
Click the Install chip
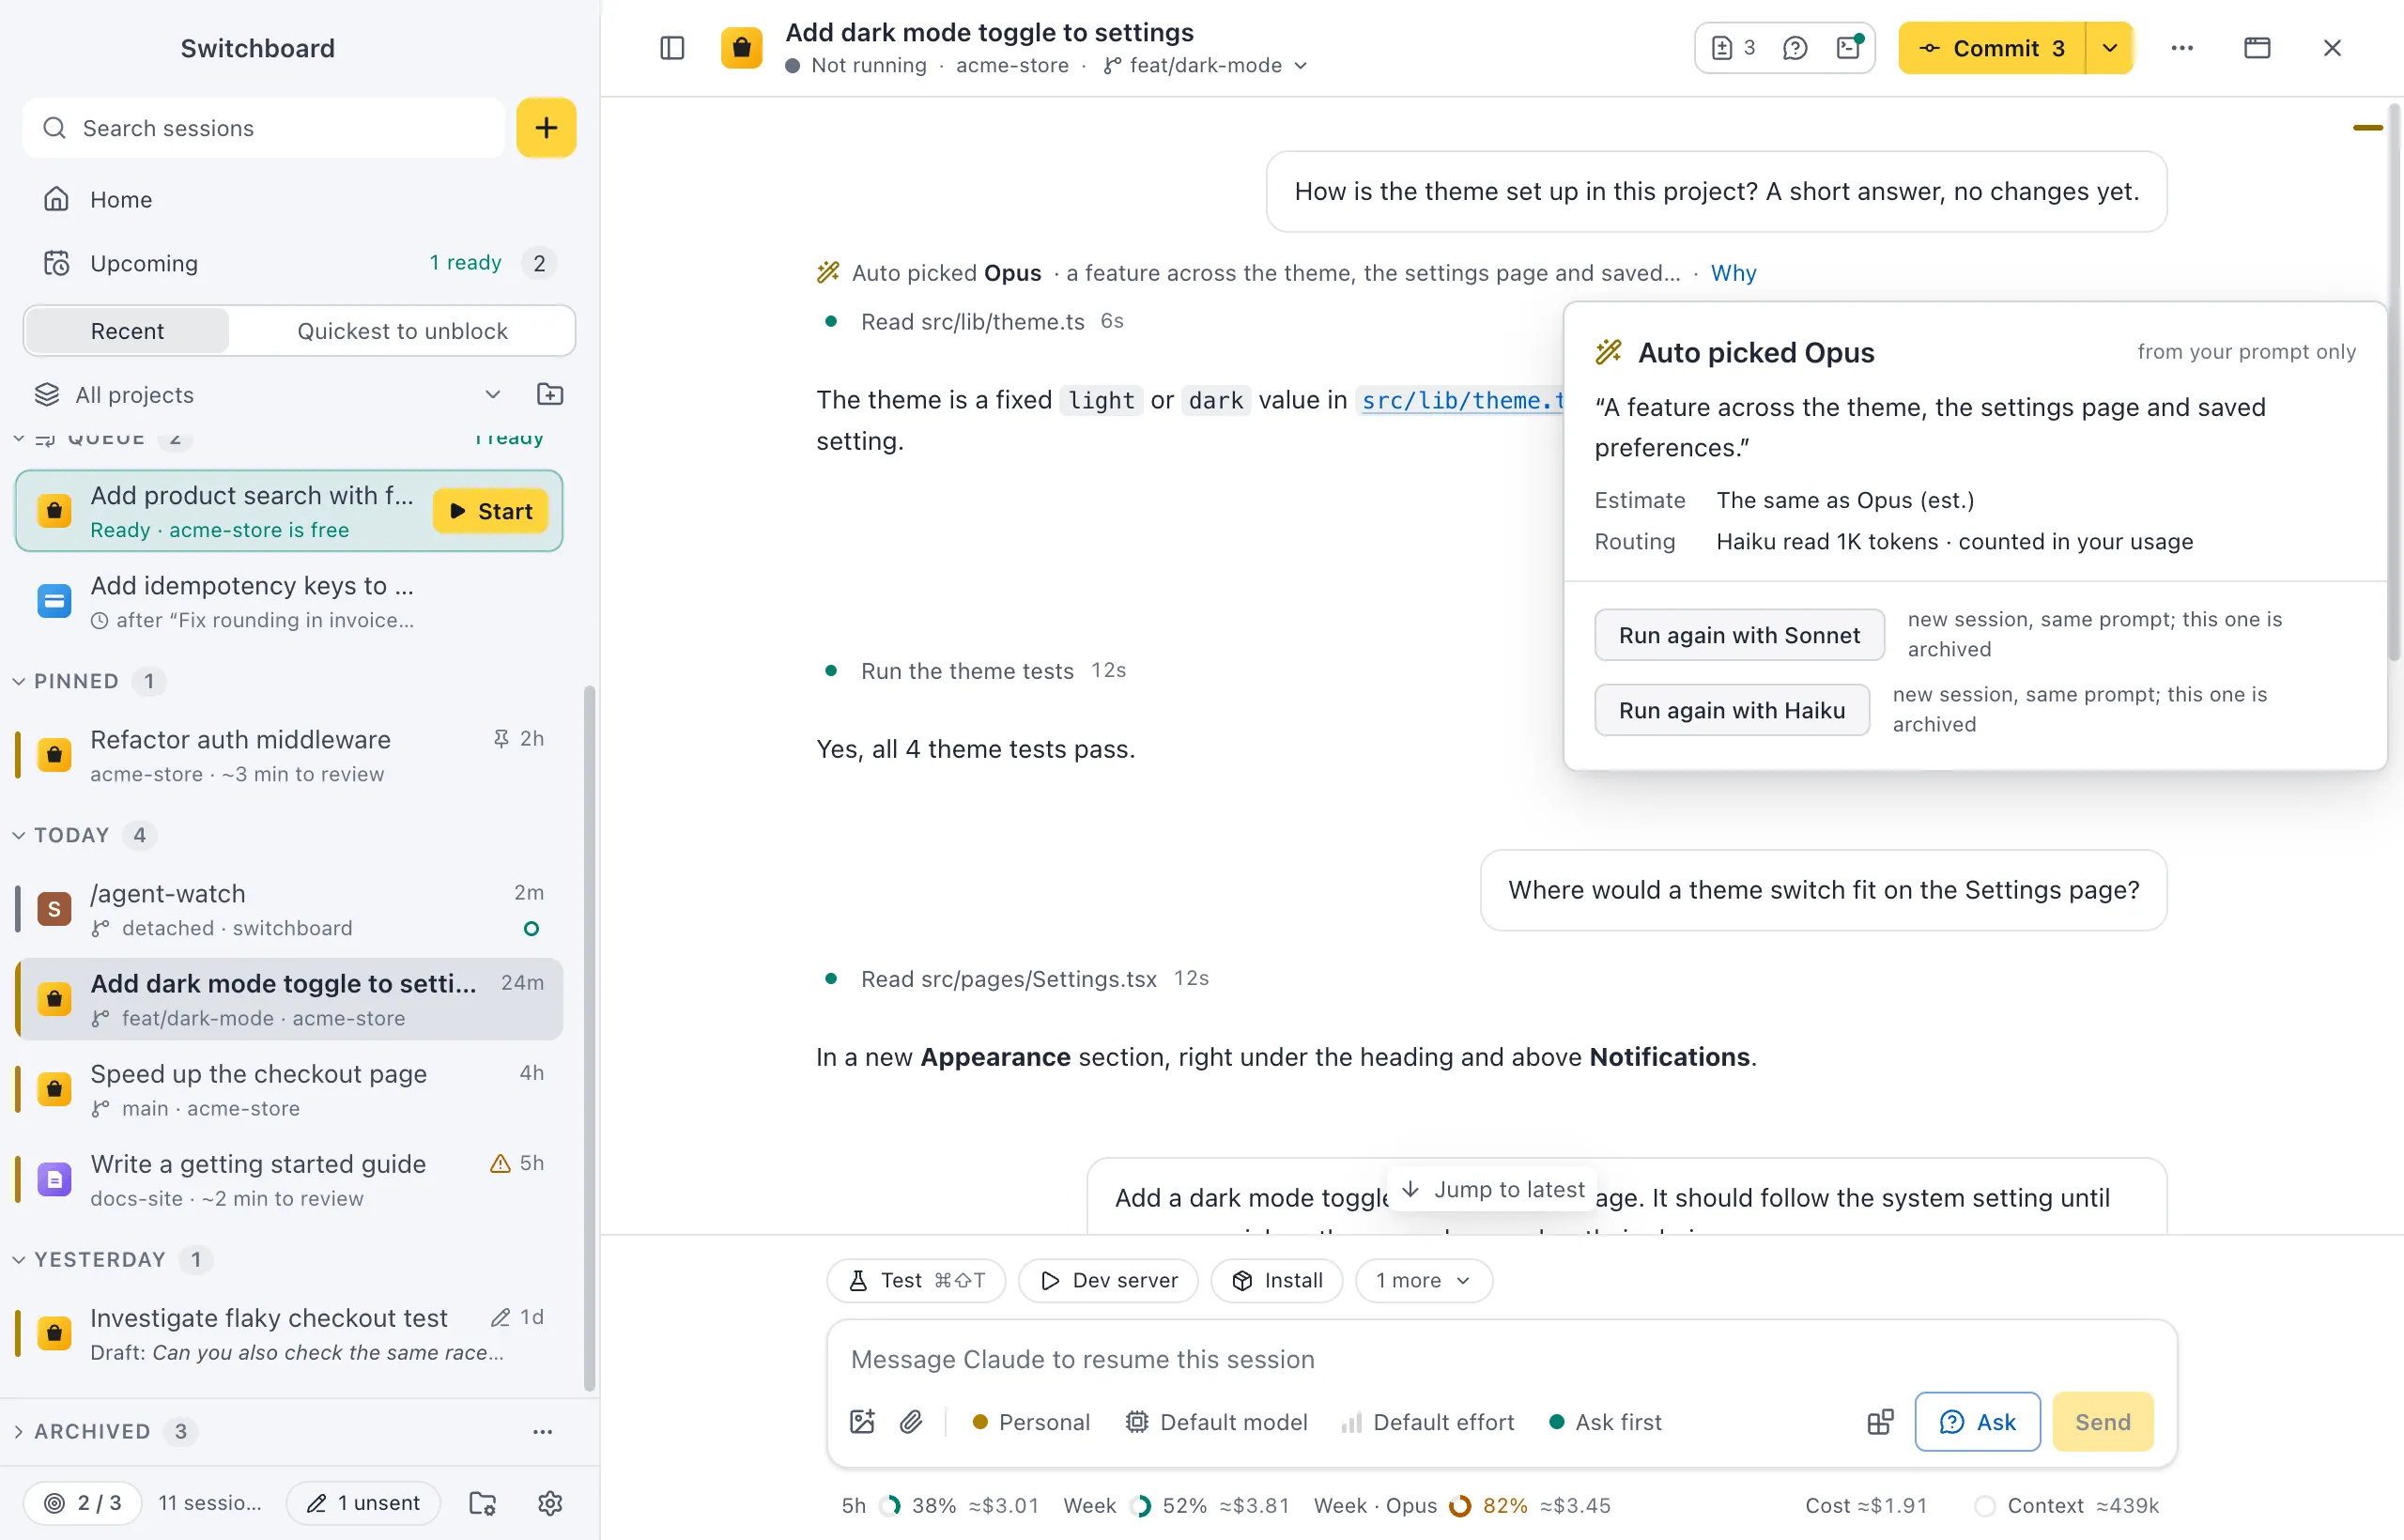(x=1277, y=1280)
